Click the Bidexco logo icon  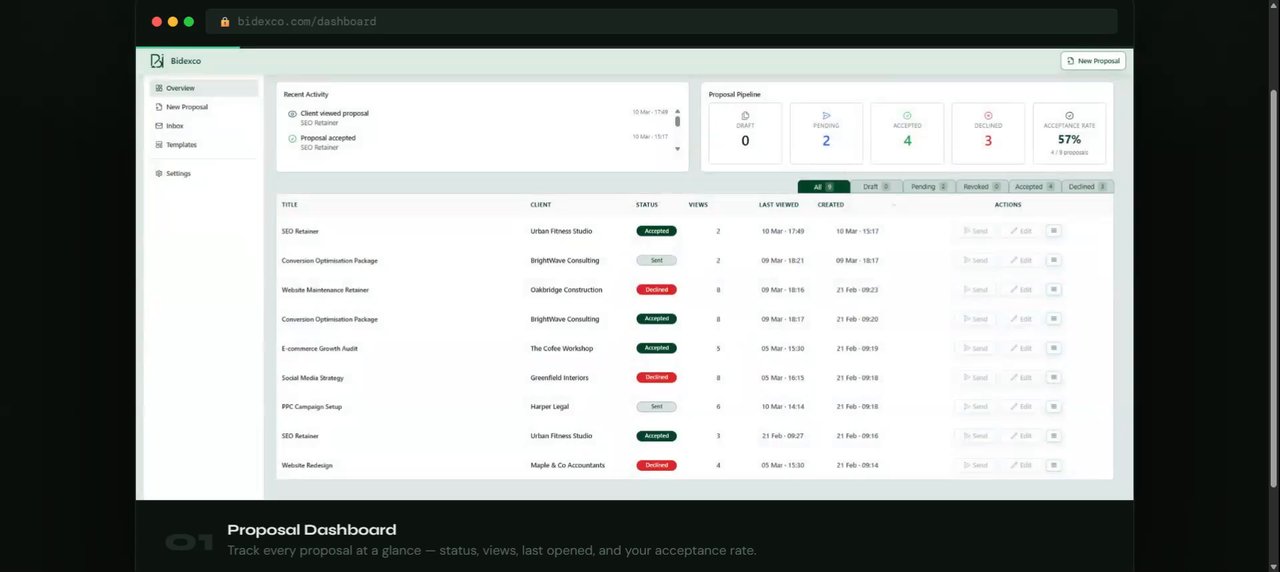pyautogui.click(x=157, y=61)
